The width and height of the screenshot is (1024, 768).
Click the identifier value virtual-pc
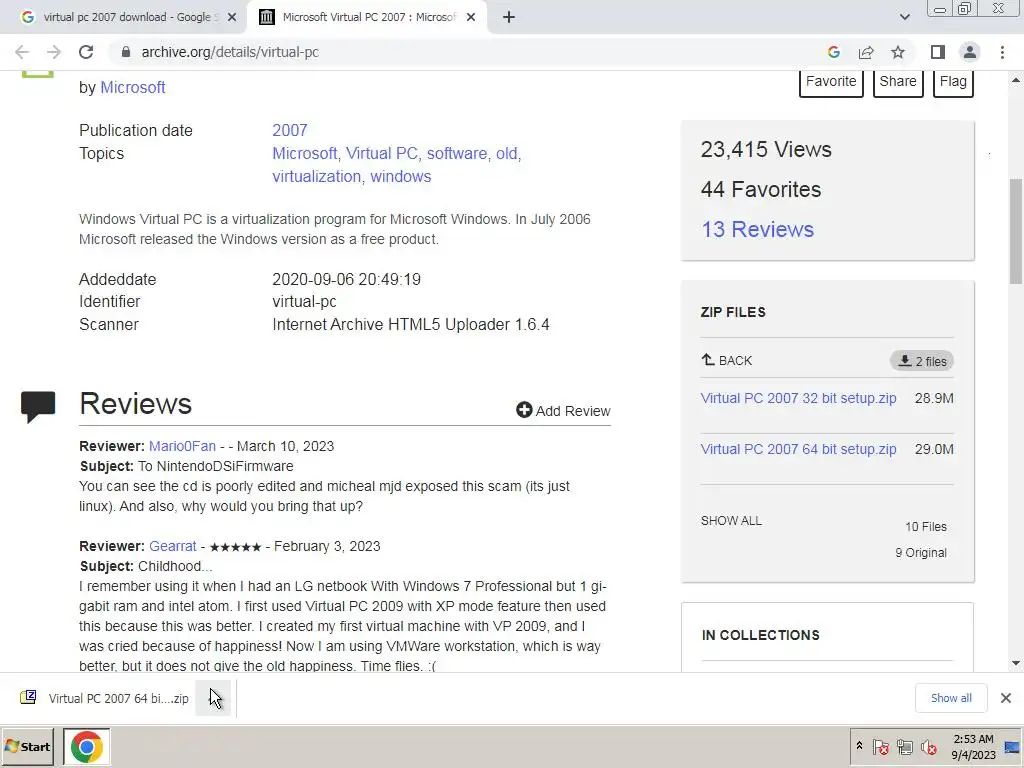tap(304, 302)
